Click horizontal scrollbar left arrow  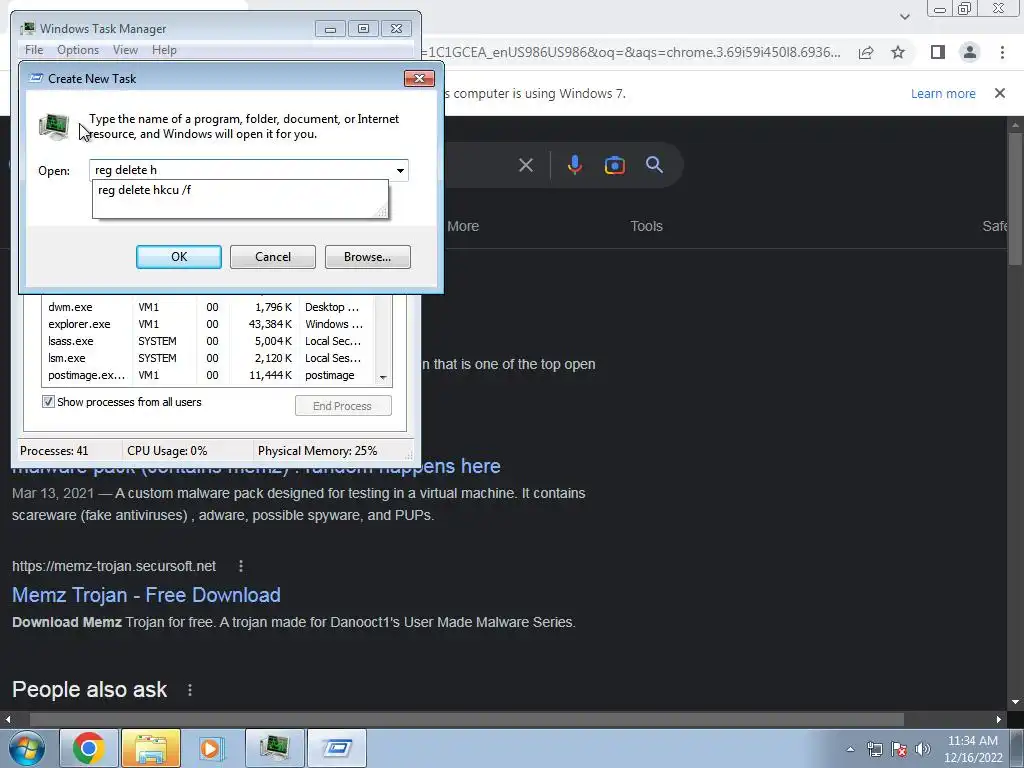coord(8,720)
